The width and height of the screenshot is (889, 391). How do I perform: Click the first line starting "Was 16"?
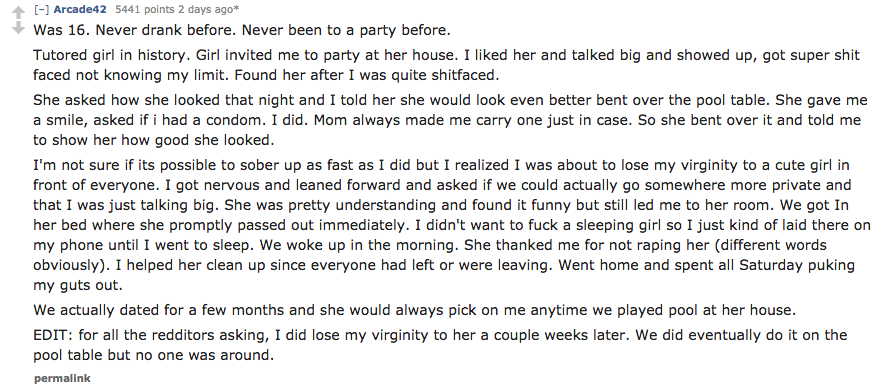242,30
